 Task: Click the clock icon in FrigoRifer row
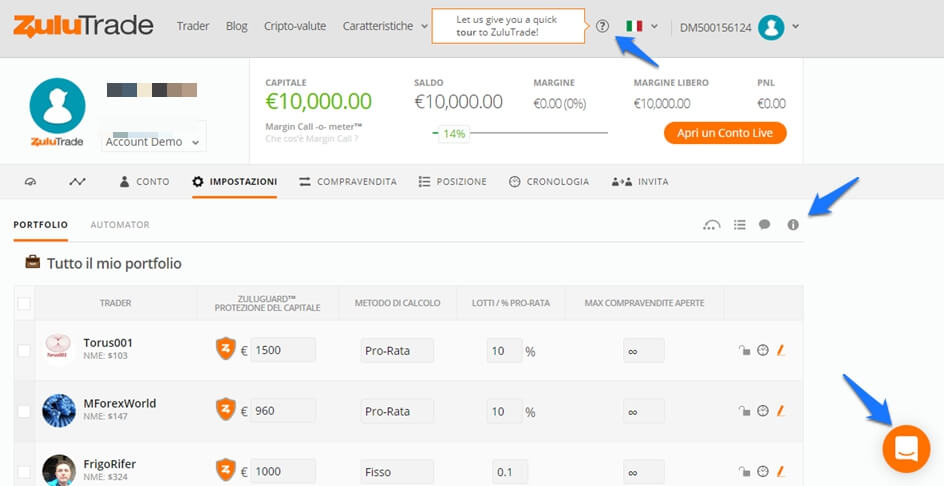tap(763, 472)
